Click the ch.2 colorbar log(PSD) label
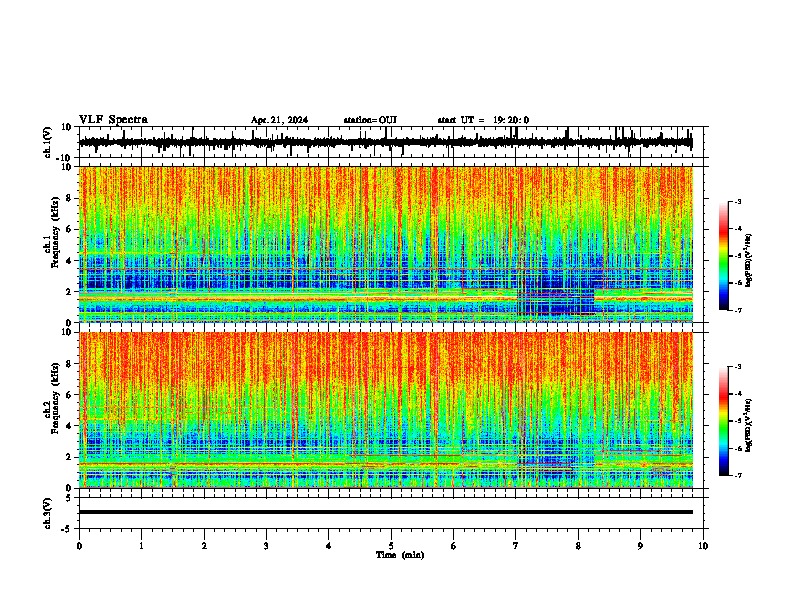The image size is (792, 612). [x=748, y=425]
